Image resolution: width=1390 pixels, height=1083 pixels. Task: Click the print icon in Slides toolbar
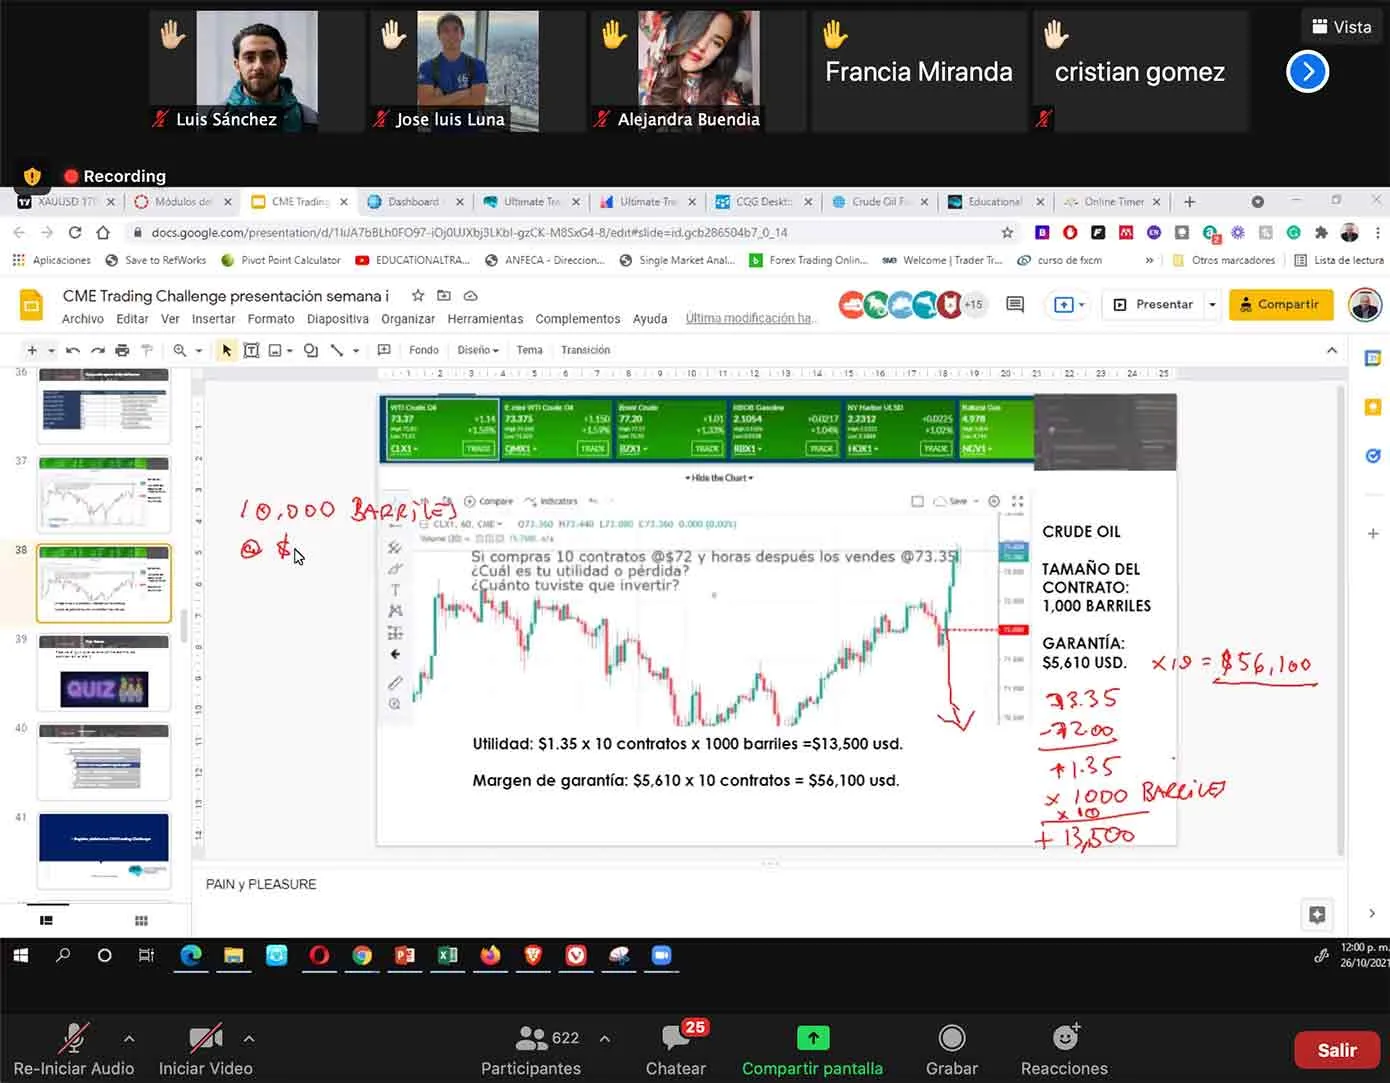pos(122,350)
